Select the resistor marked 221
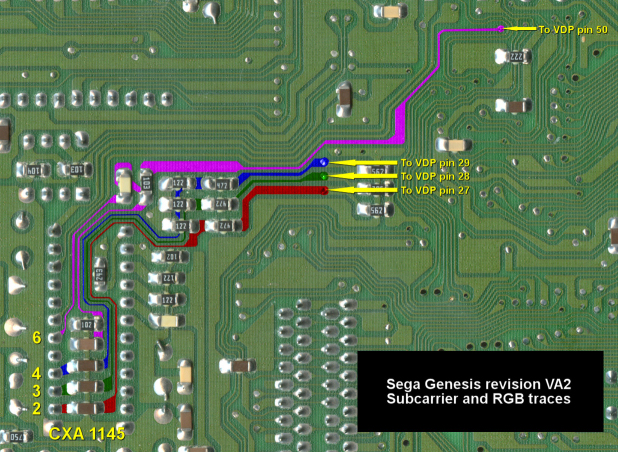This screenshot has height=452, width=618. (x=169, y=278)
